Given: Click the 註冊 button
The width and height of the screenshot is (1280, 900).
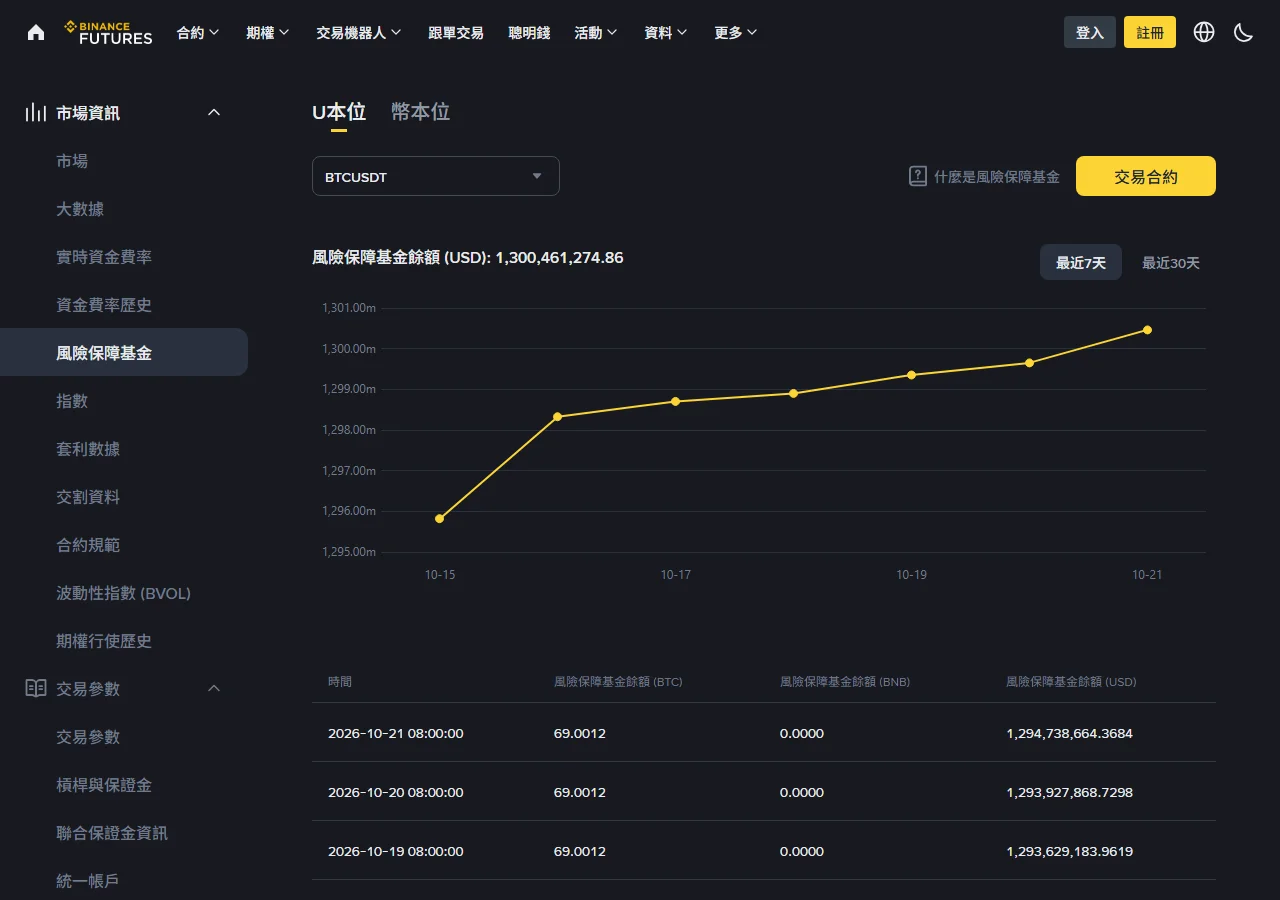Looking at the screenshot, I should point(1150,32).
